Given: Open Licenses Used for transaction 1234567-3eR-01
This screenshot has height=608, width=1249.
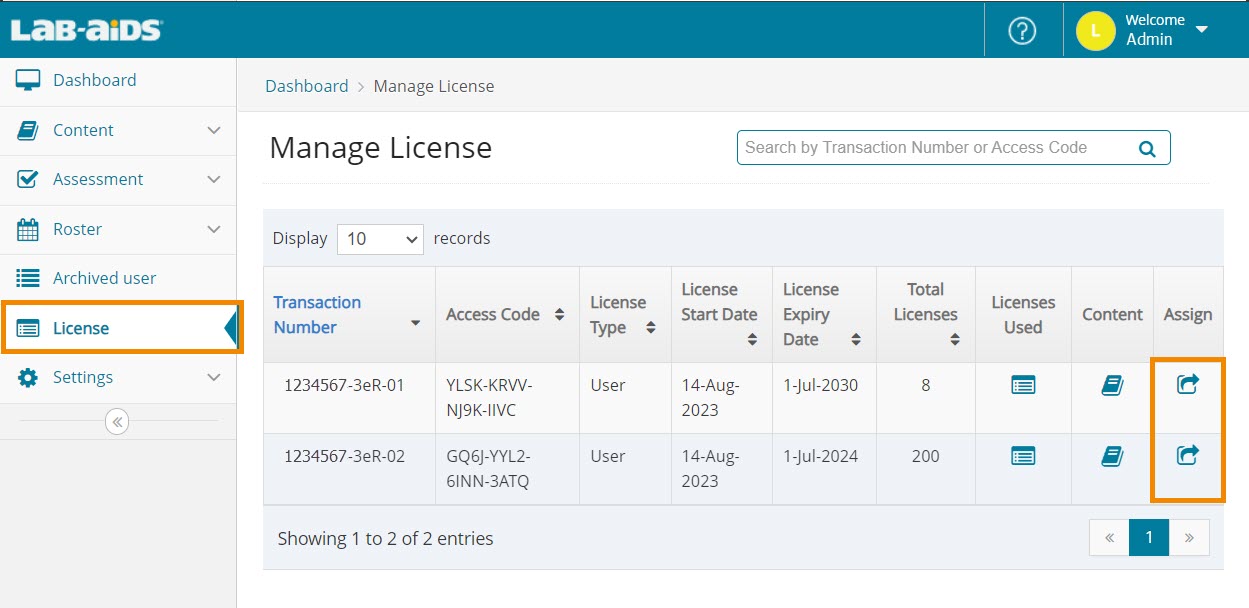Looking at the screenshot, I should (1022, 385).
